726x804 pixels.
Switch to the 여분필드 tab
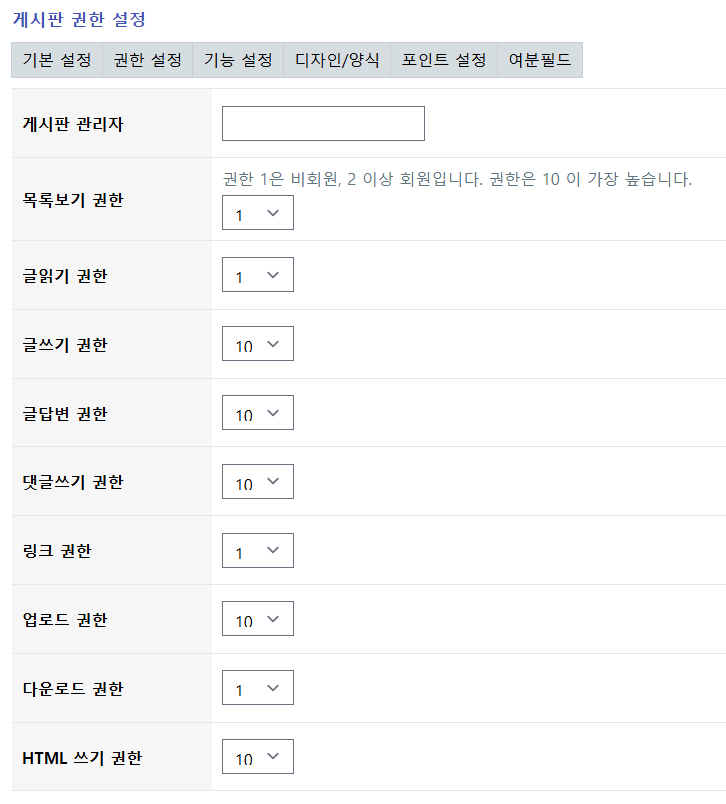tap(540, 60)
